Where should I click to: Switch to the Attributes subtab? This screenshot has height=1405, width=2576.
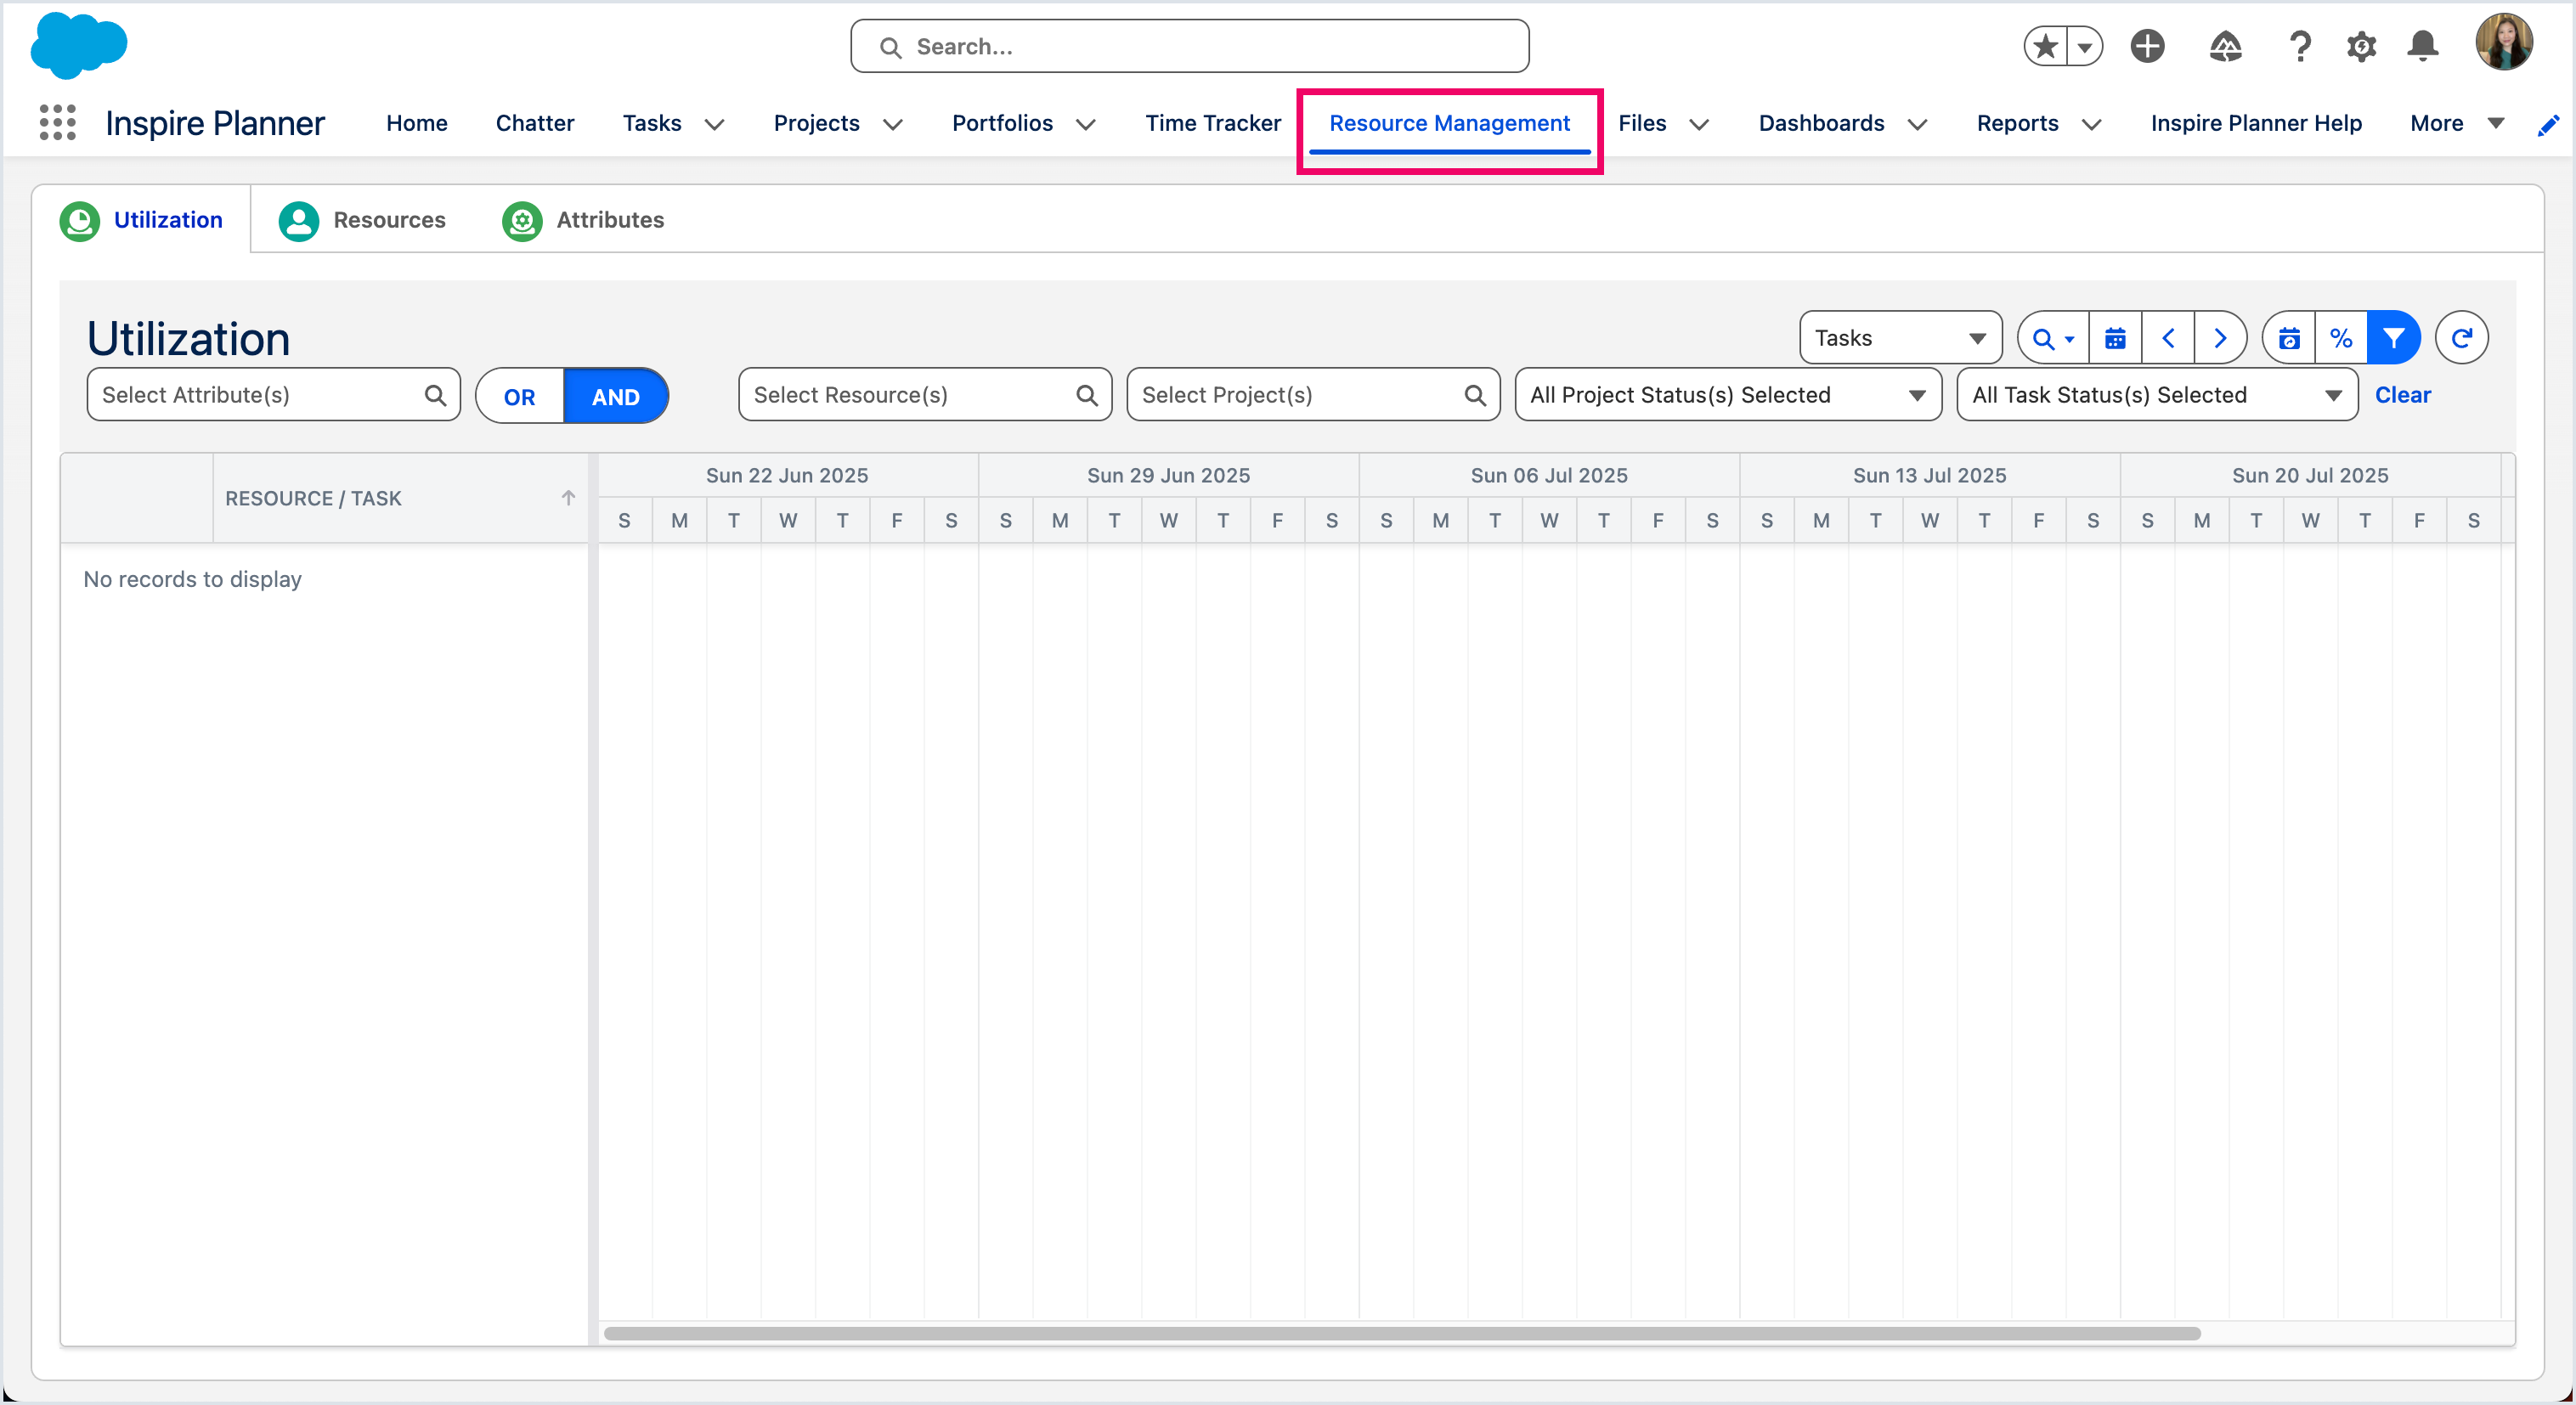pos(583,220)
